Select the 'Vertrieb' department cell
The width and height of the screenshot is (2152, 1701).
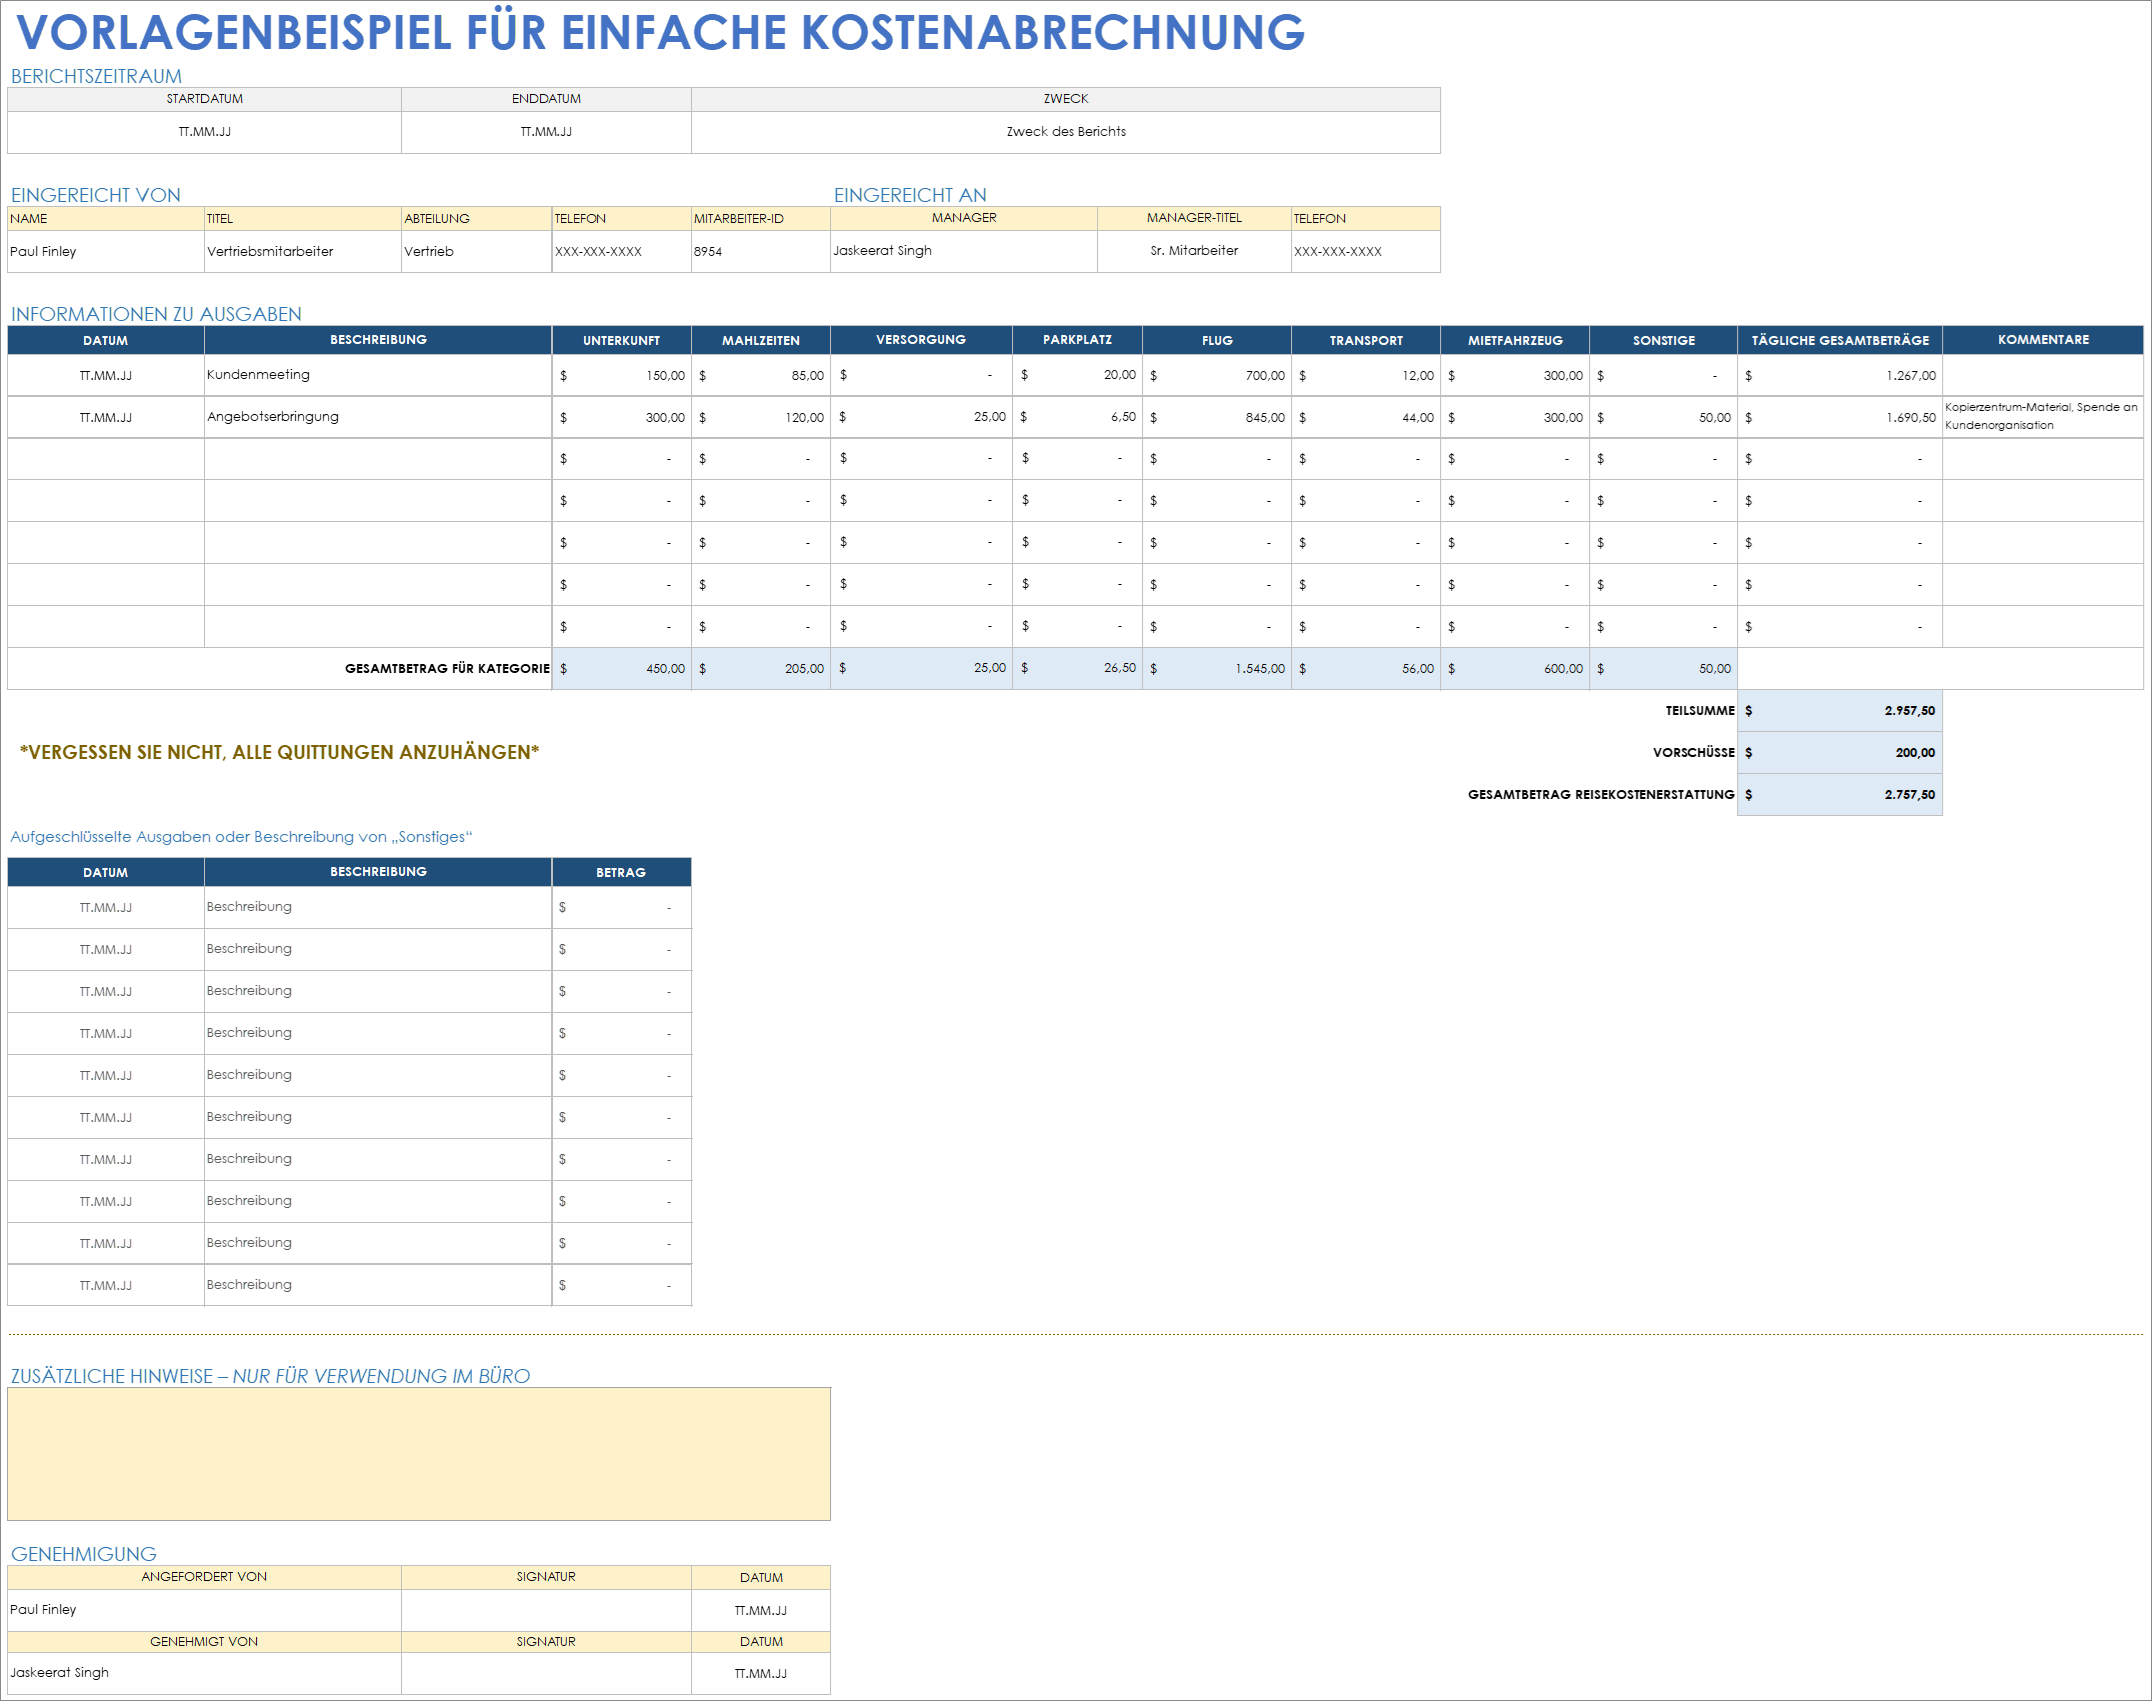(x=476, y=251)
